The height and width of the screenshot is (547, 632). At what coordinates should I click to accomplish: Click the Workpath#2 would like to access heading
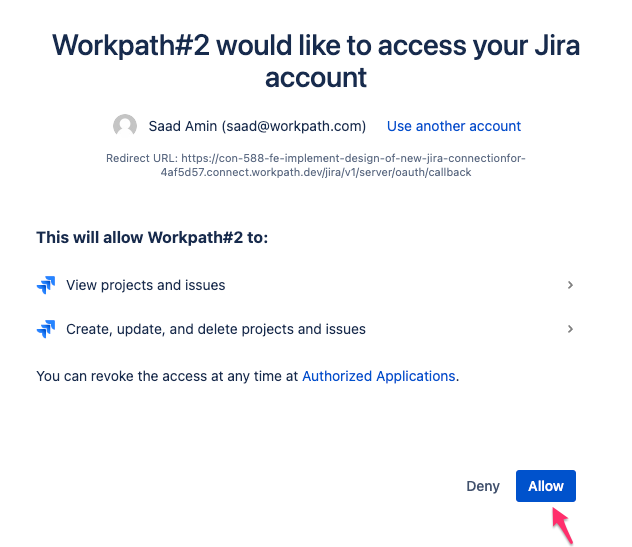[316, 61]
